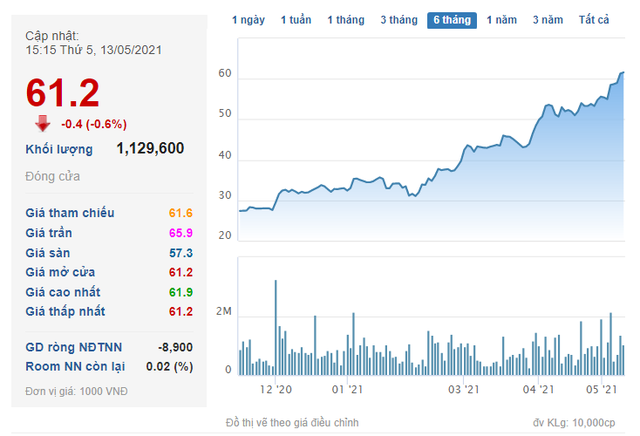Show the '3 tháng' chart period
Screen dimensions: 640x436
(399, 20)
